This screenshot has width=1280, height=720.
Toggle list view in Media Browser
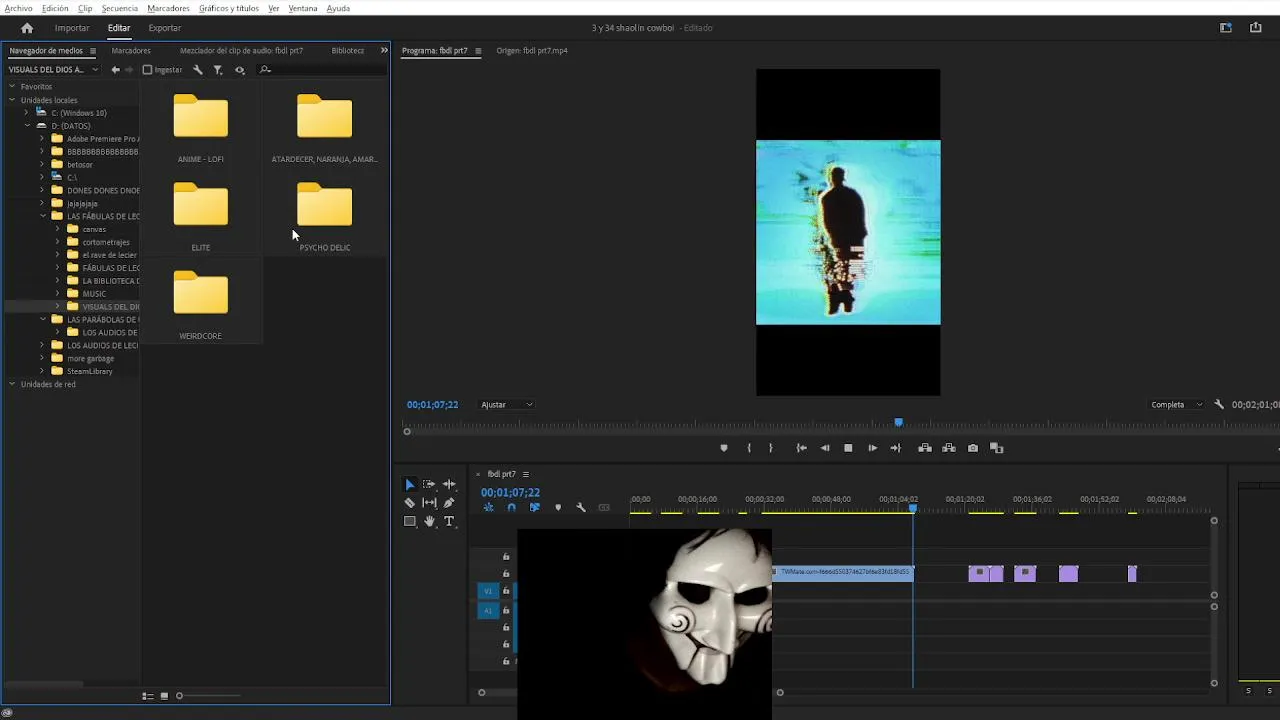147,696
